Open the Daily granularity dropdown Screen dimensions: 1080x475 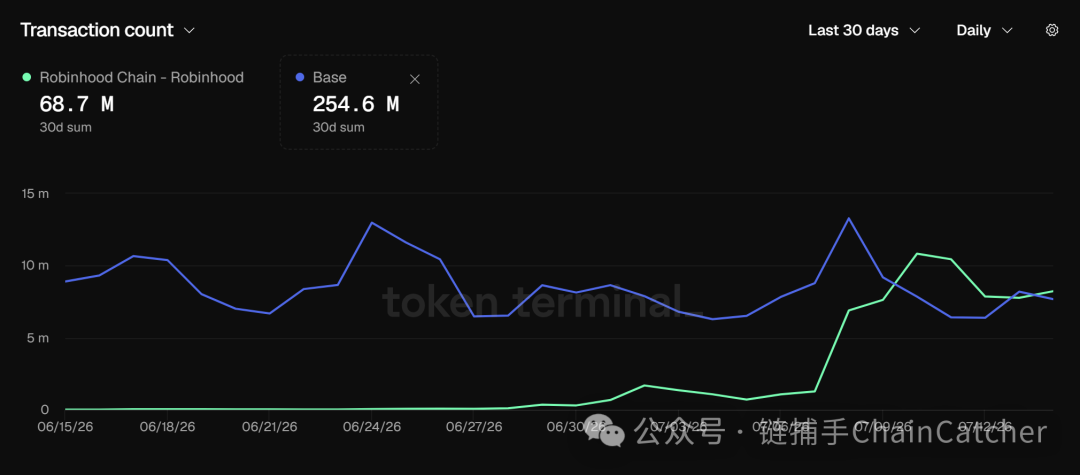[984, 30]
